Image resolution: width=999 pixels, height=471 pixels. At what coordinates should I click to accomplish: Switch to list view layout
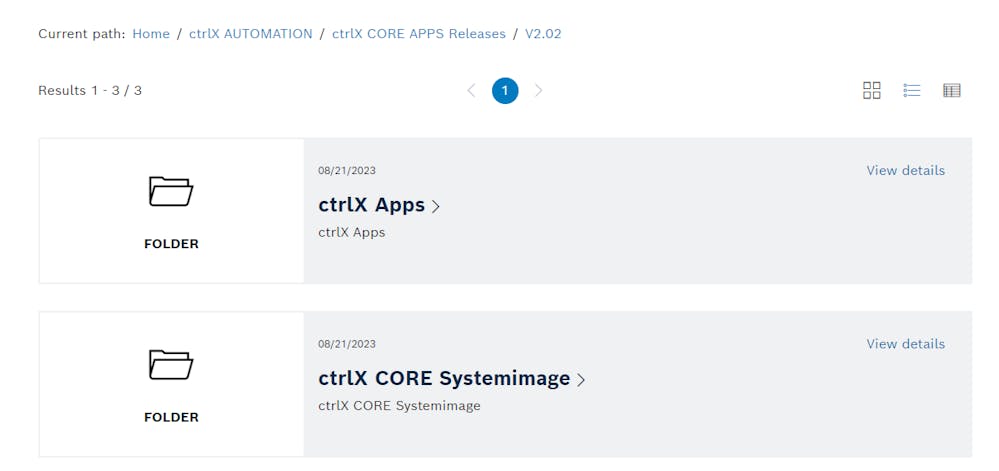[911, 91]
